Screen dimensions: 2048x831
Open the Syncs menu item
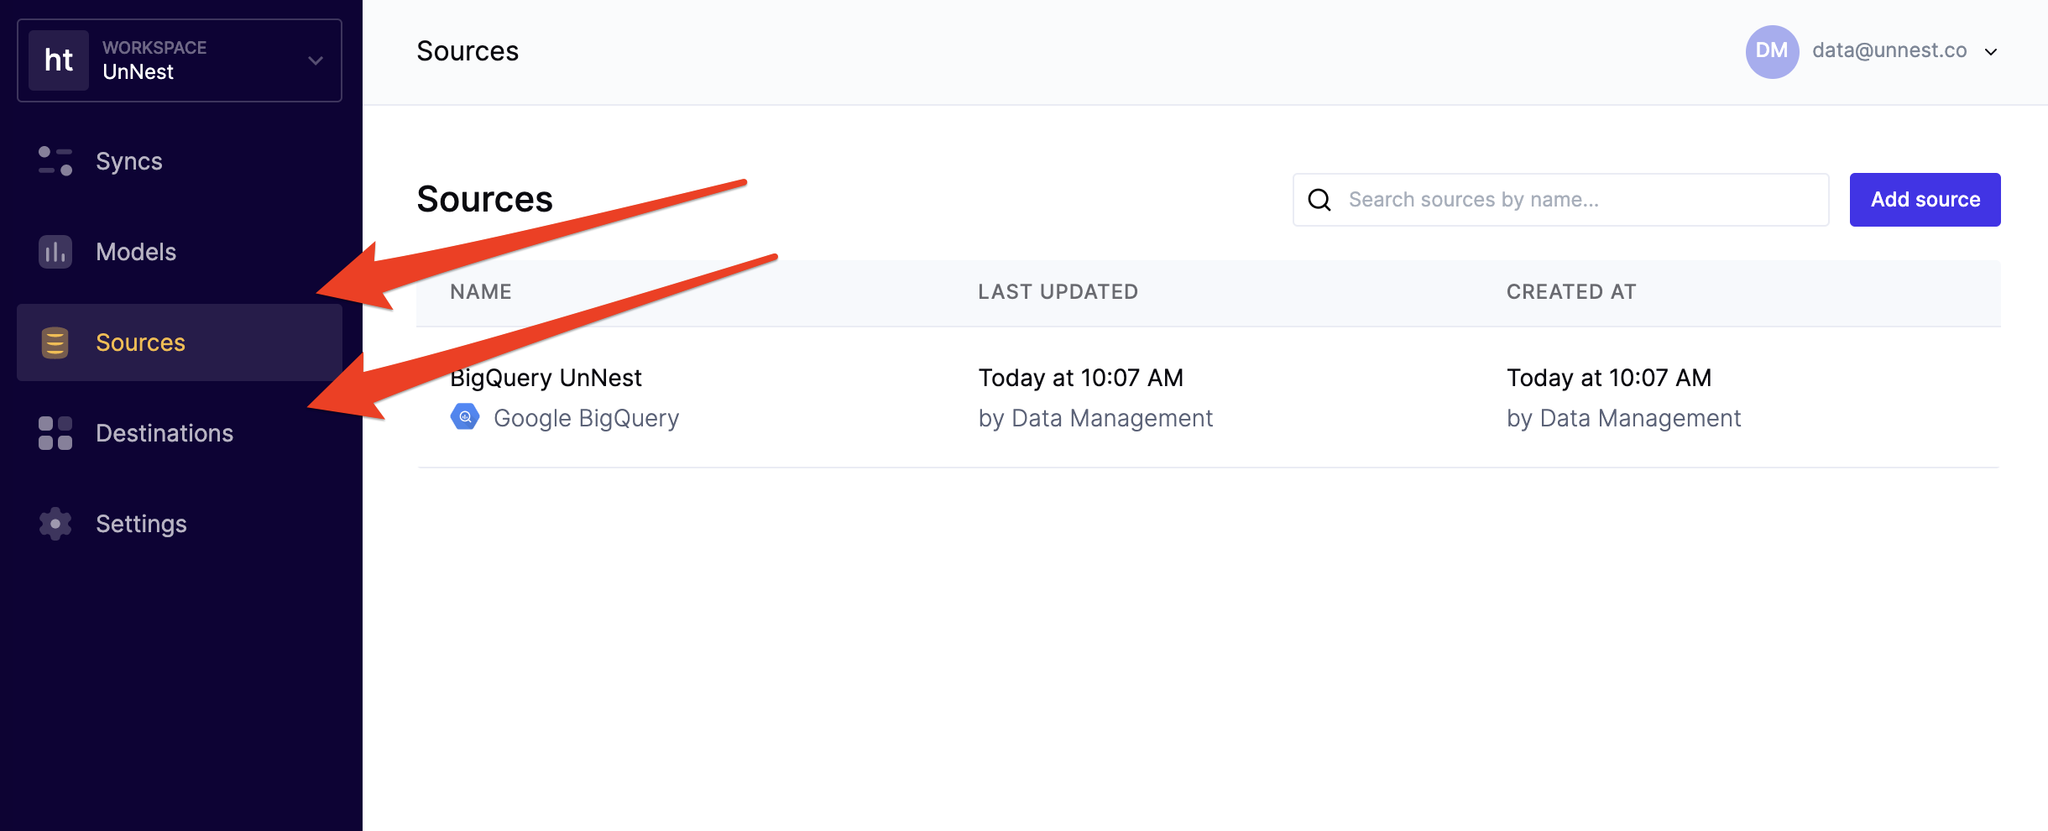coord(180,161)
